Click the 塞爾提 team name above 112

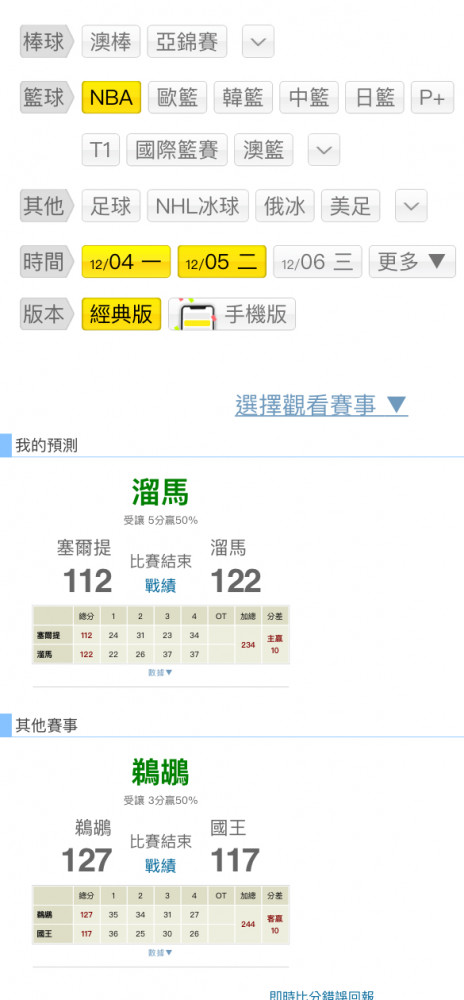click(84, 547)
